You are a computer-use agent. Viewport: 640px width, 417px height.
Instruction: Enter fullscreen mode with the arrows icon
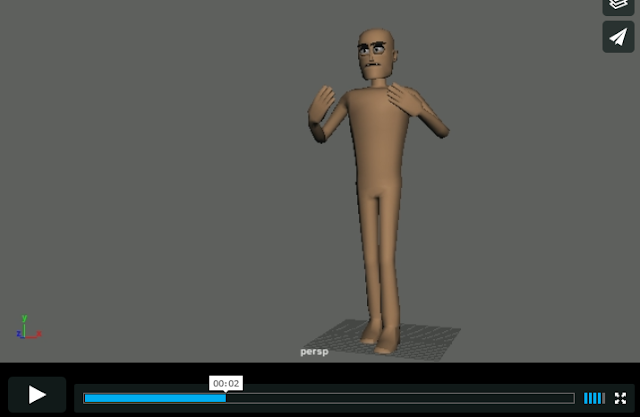click(620, 398)
